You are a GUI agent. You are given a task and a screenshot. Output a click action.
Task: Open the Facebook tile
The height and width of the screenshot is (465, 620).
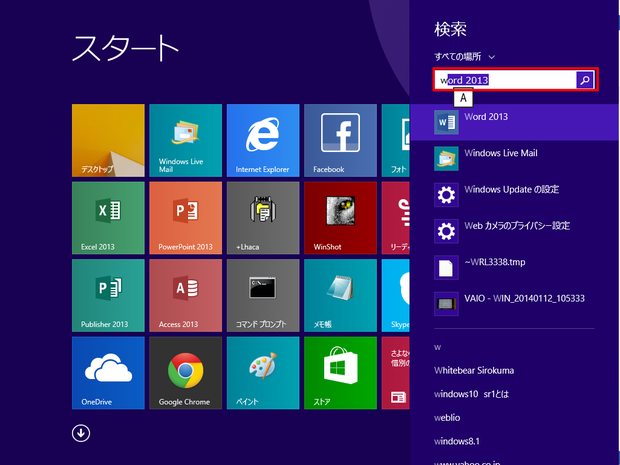click(x=340, y=140)
